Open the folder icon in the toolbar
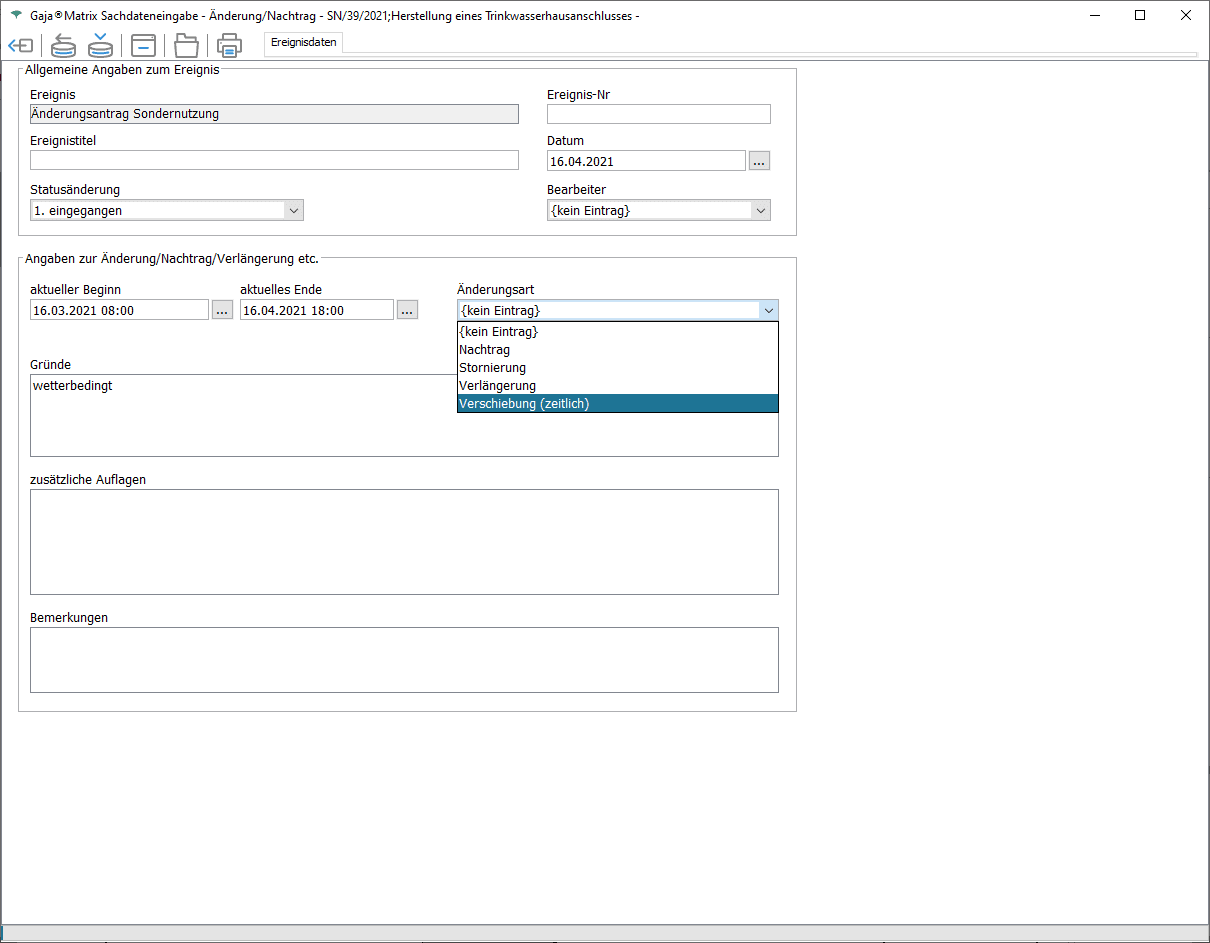The width and height of the screenshot is (1210, 943). pyautogui.click(x=186, y=46)
